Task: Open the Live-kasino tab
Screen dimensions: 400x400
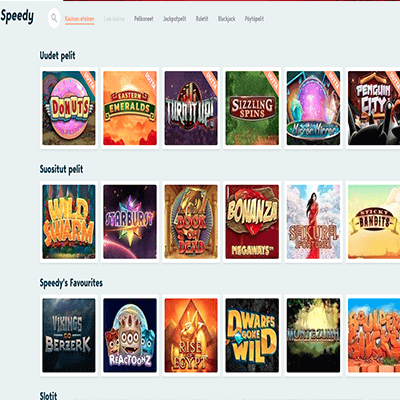Action: [114, 19]
